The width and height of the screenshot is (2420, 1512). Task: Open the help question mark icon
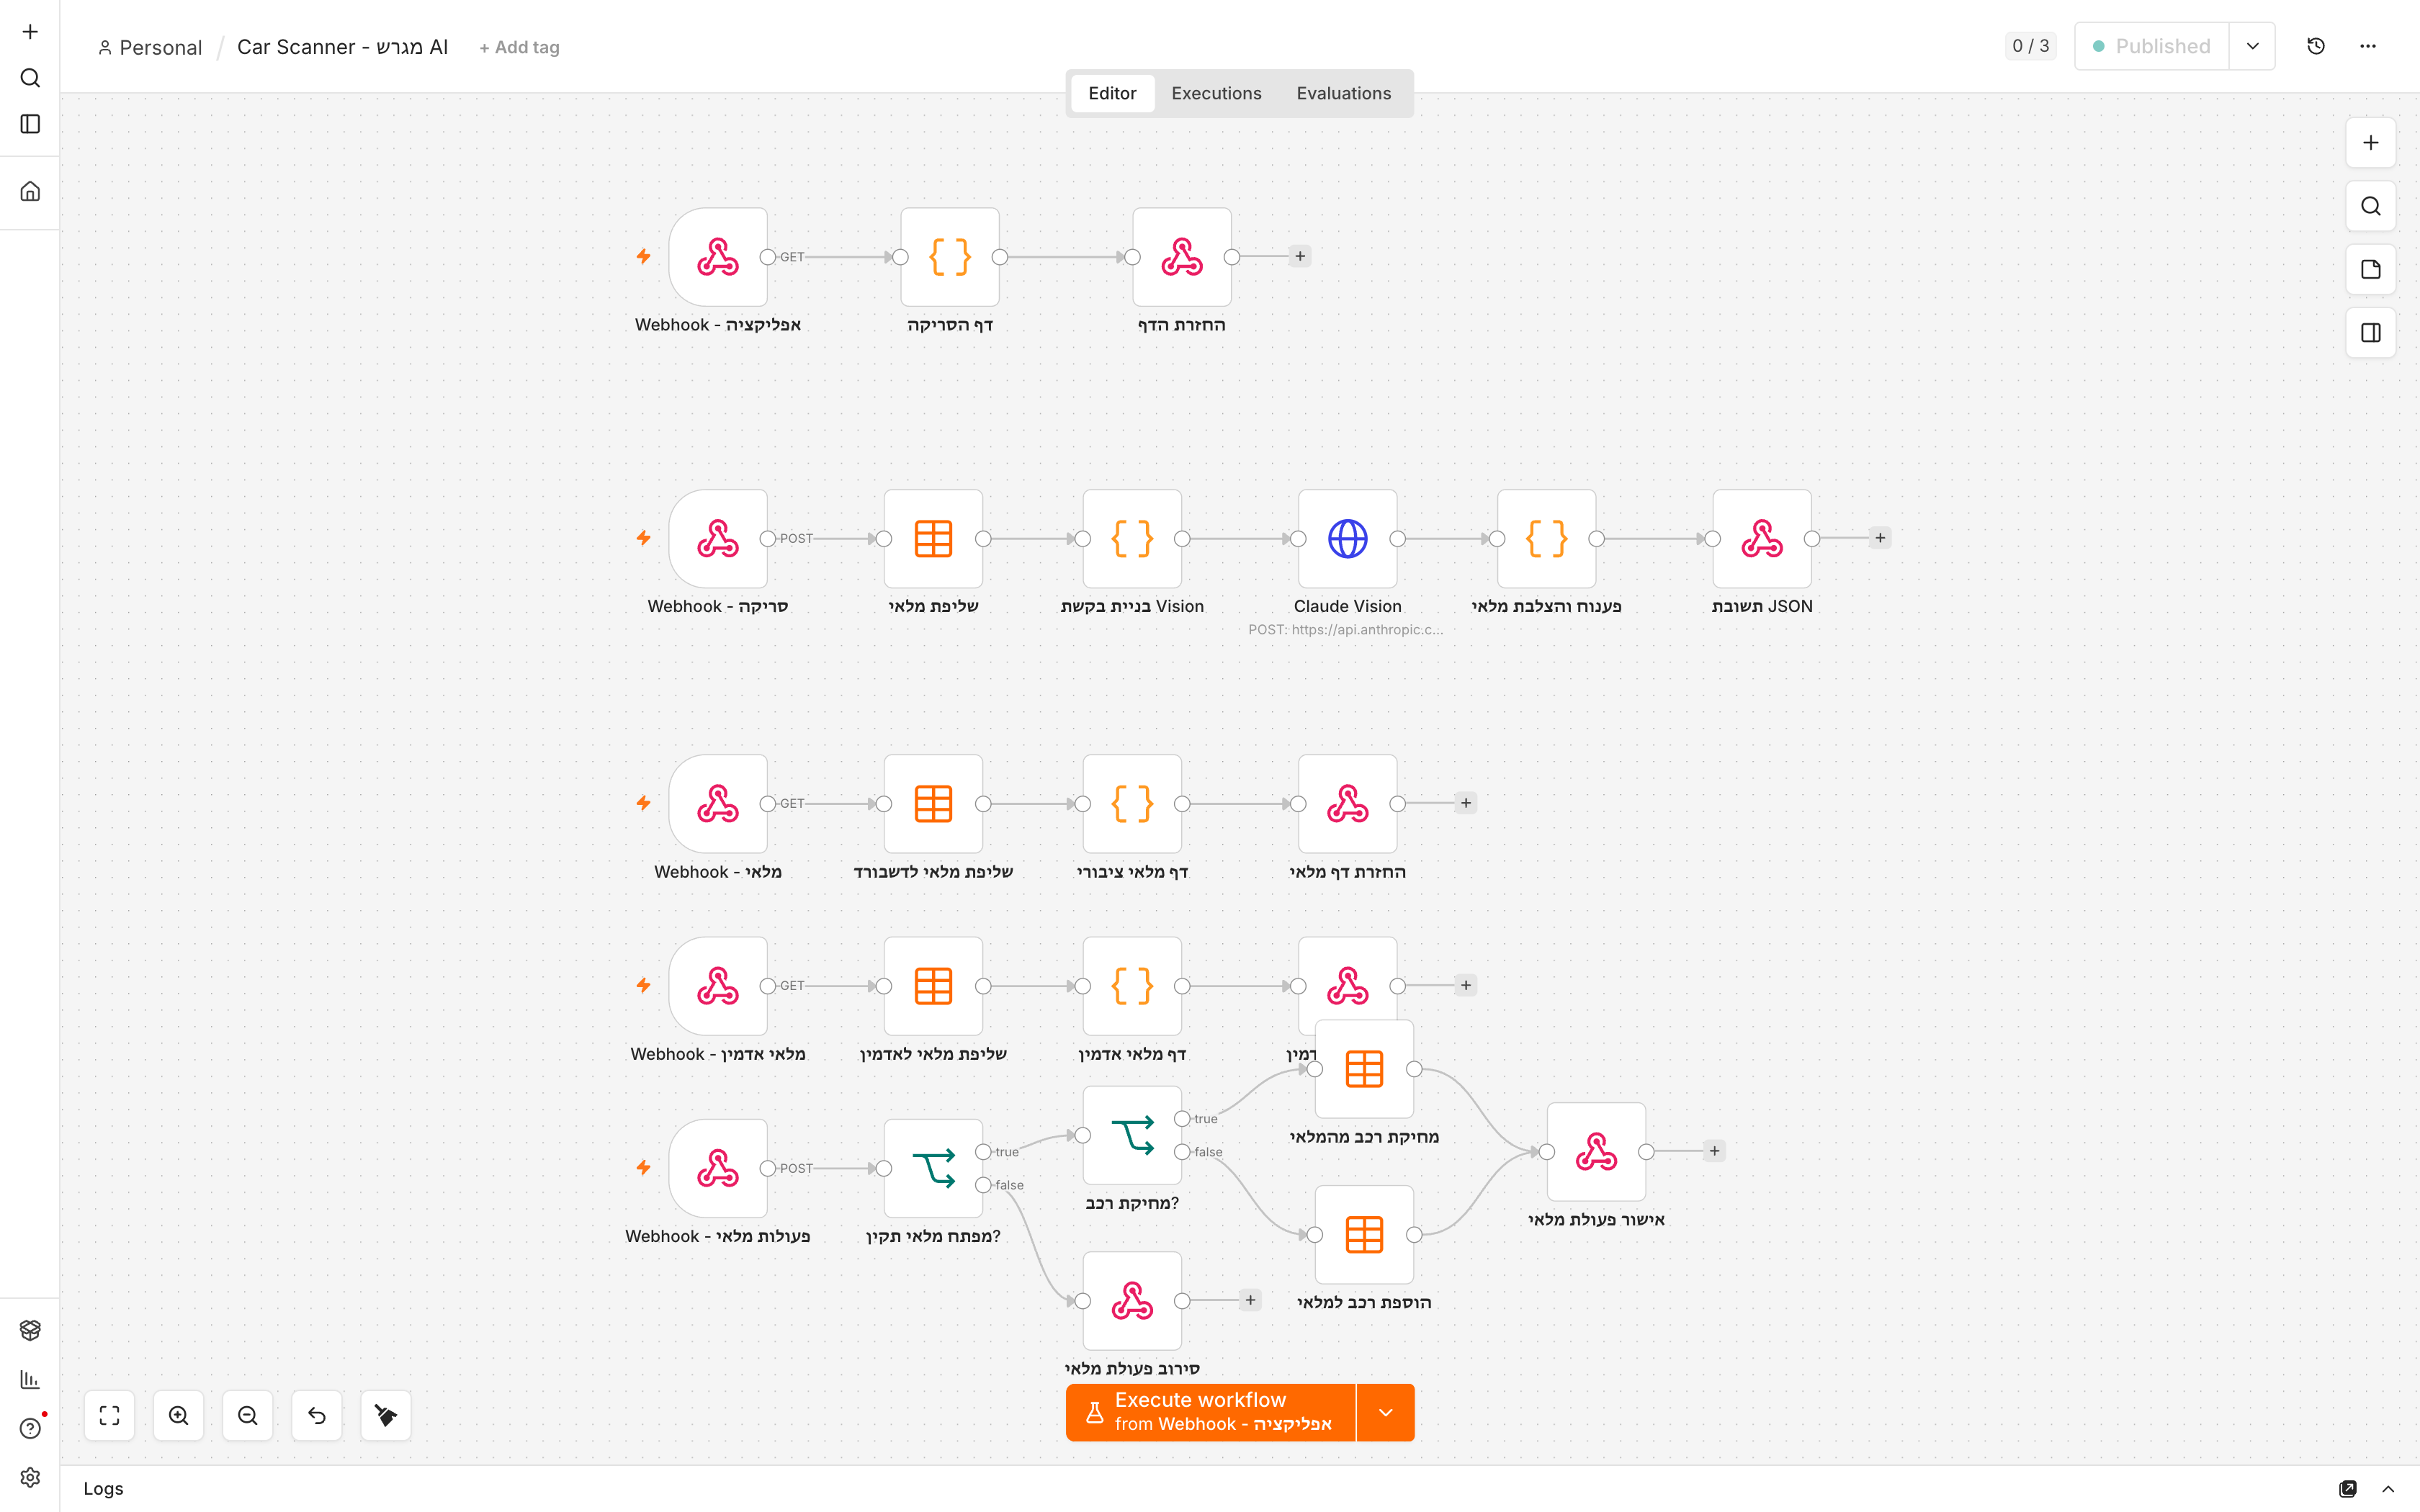(x=30, y=1428)
